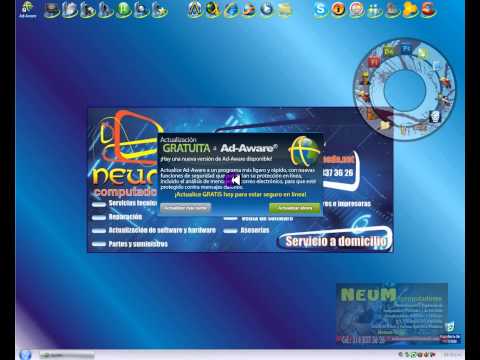480x360 pixels.
Task: Open the Ad-Aware desktop shortcut
Action: [27, 9]
